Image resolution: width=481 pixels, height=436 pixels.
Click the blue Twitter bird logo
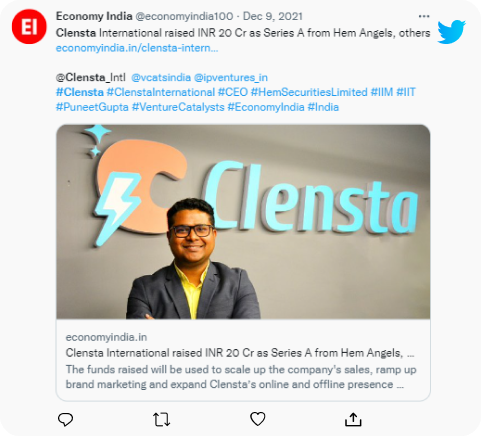pyautogui.click(x=451, y=32)
